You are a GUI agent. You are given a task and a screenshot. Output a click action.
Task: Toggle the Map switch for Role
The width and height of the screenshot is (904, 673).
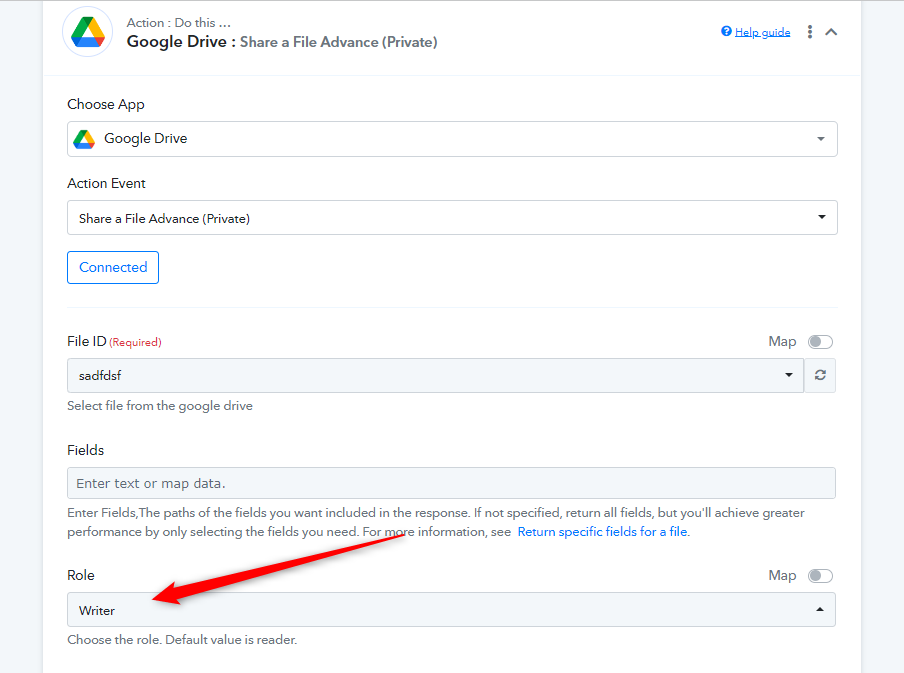tap(820, 576)
